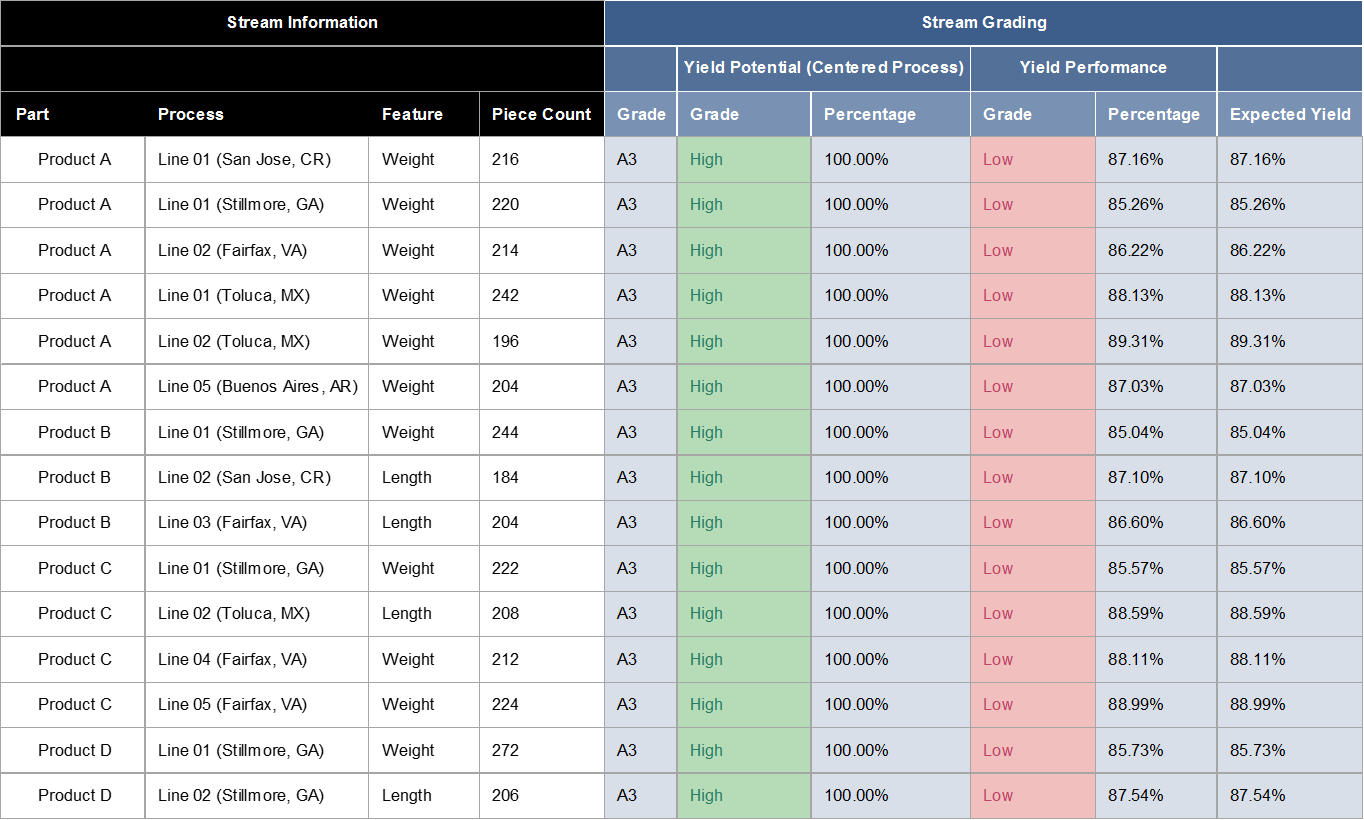1364x820 pixels.
Task: Click Yield Potential (Centered Process) header
Action: click(x=823, y=68)
